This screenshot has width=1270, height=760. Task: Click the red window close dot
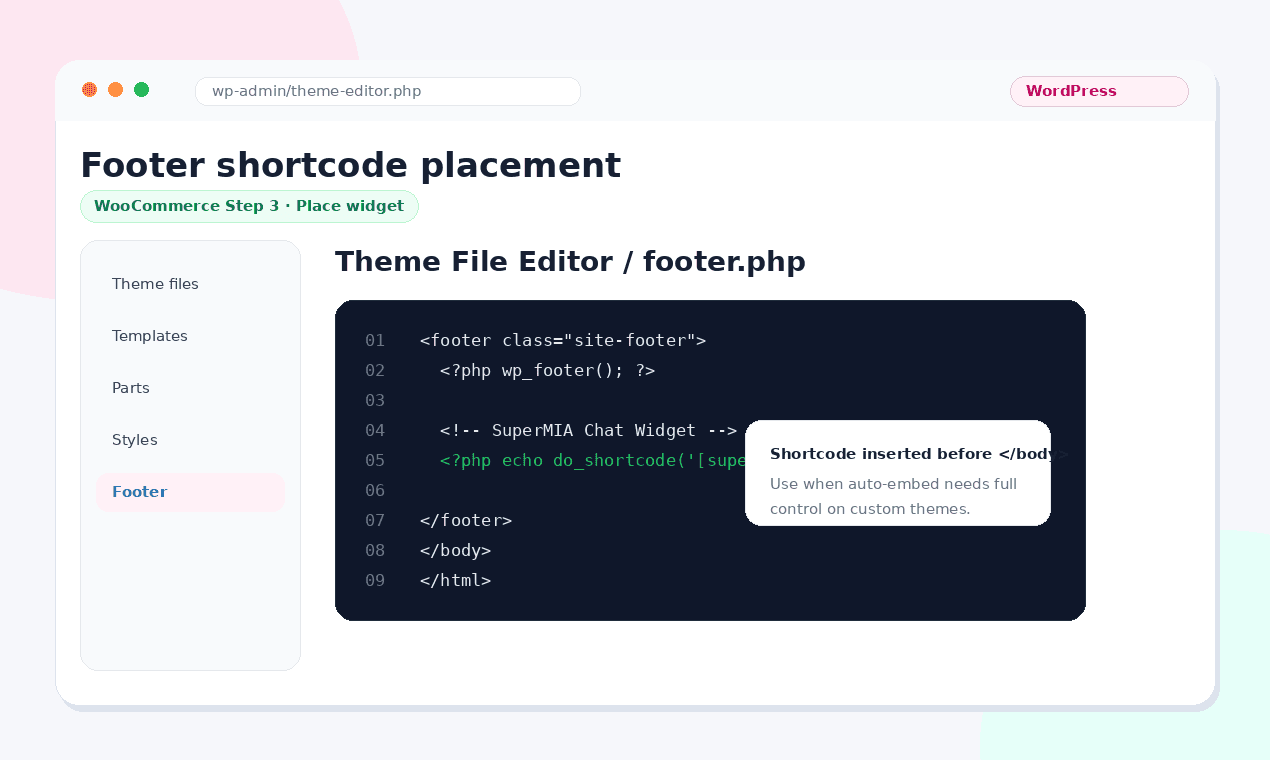(x=89, y=90)
